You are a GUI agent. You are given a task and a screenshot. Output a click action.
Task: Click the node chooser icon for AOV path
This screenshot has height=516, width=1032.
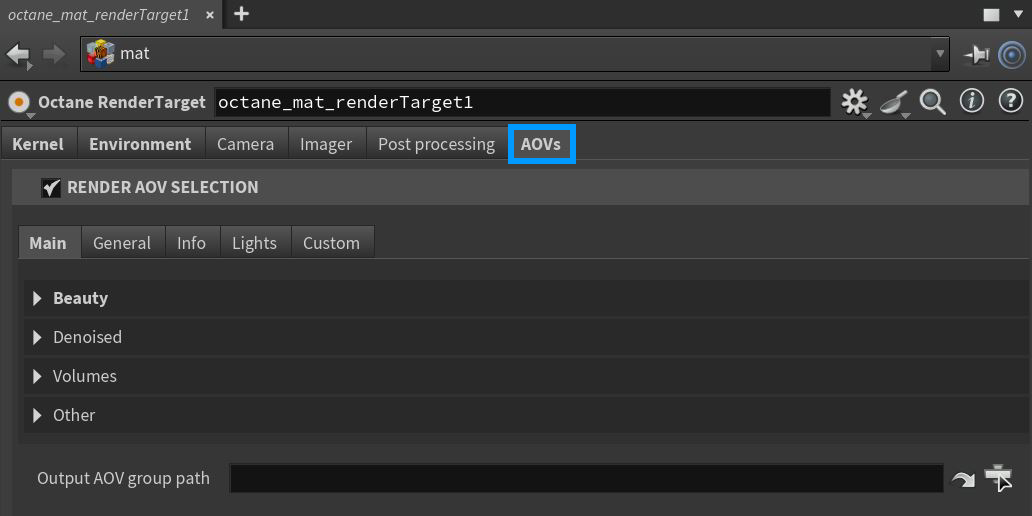[998, 478]
